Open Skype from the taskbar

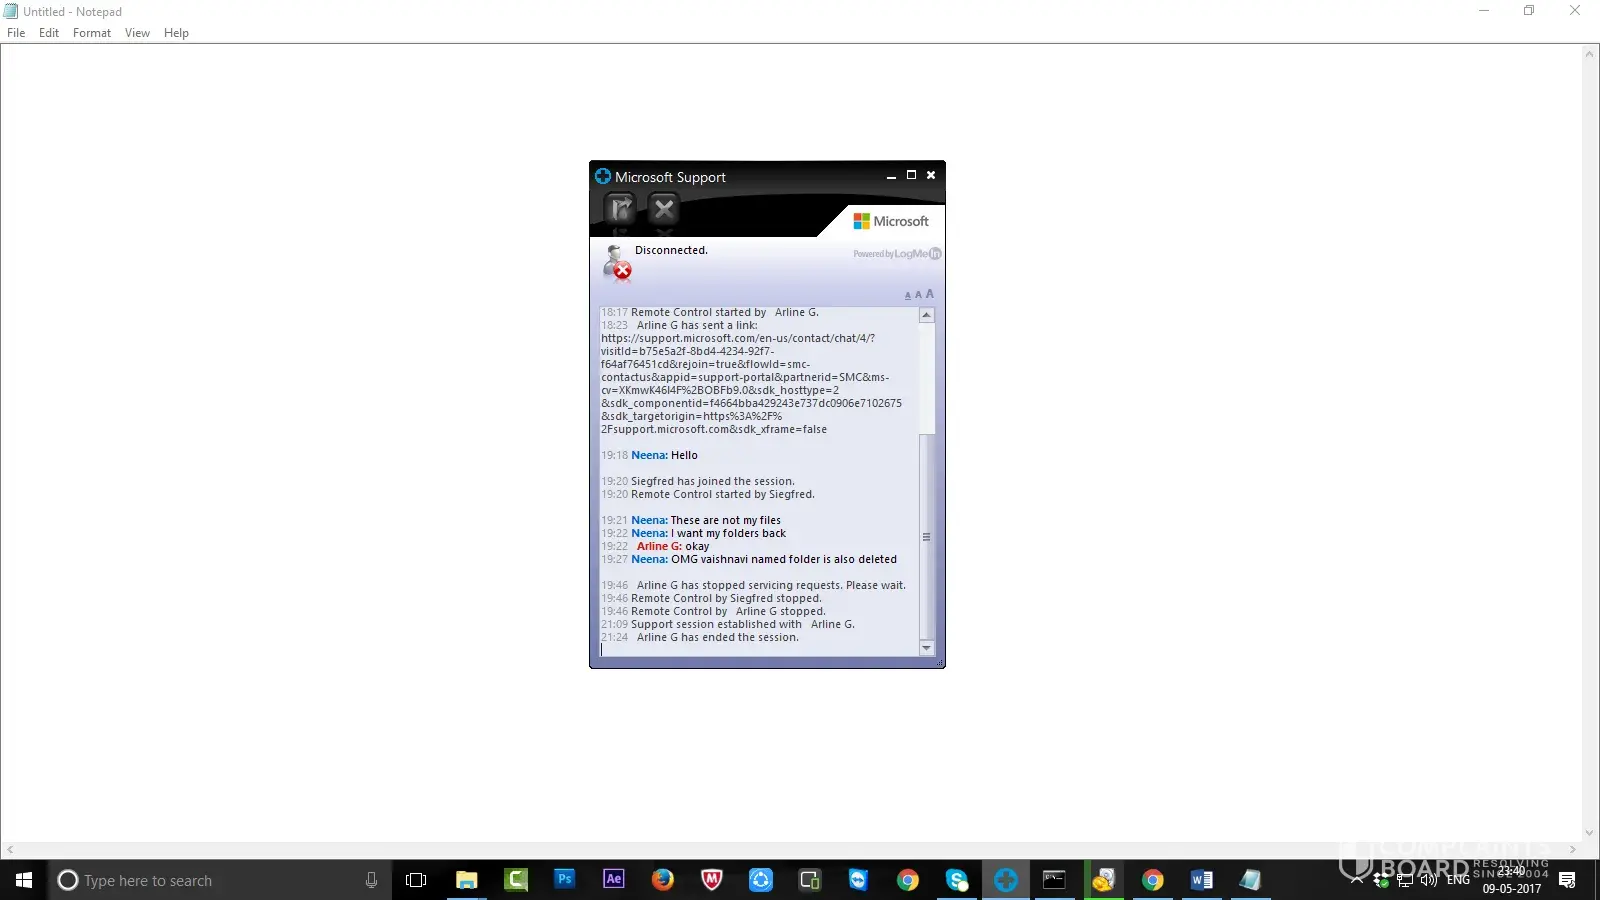pyautogui.click(x=957, y=880)
